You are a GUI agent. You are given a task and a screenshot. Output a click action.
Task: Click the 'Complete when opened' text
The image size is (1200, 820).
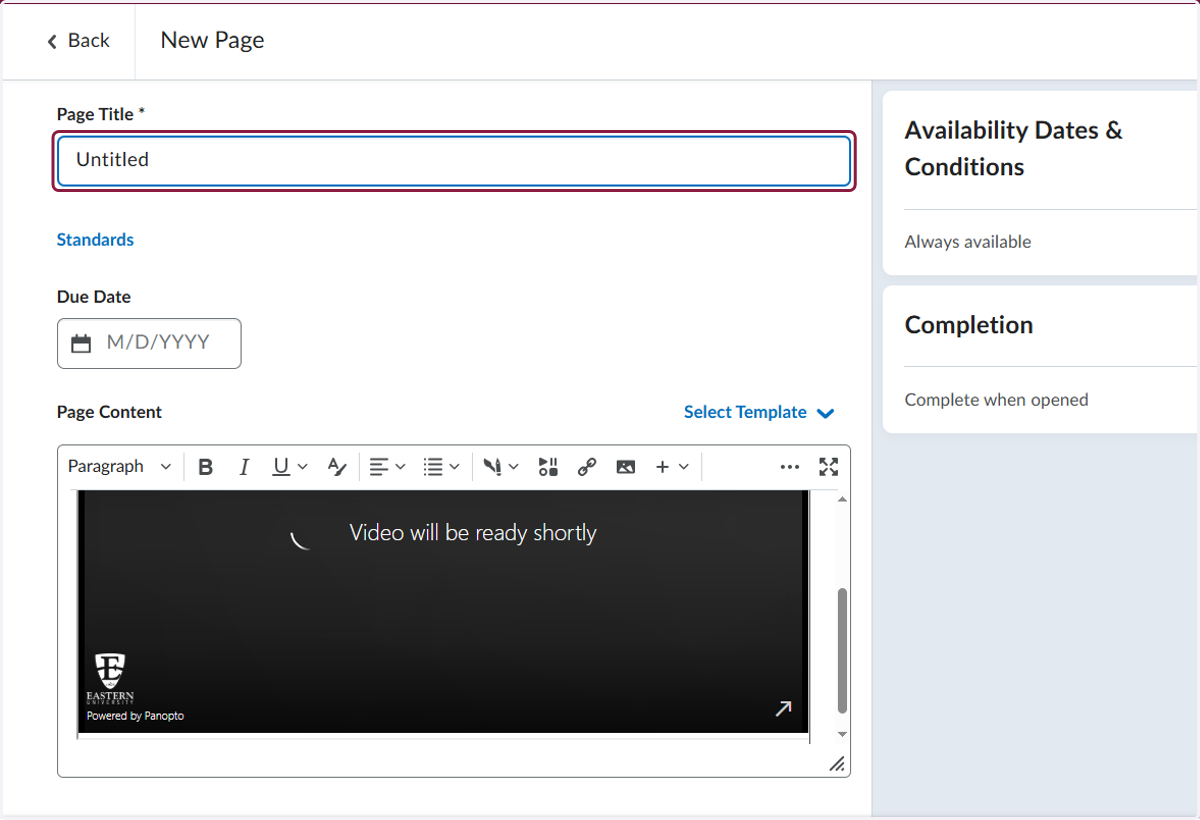997,400
